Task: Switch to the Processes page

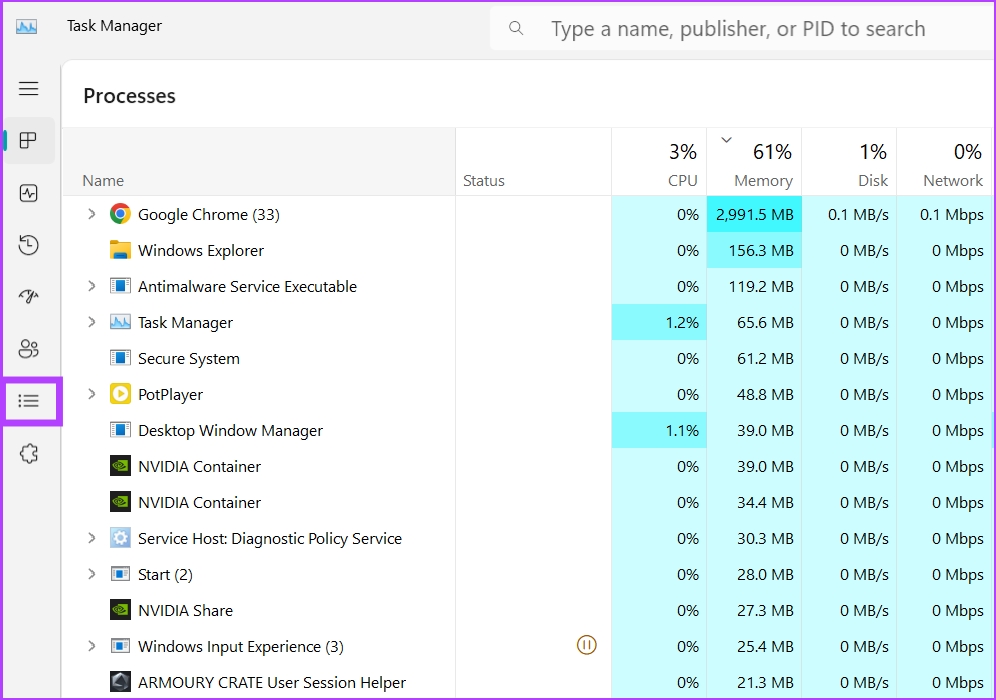Action: (29, 140)
